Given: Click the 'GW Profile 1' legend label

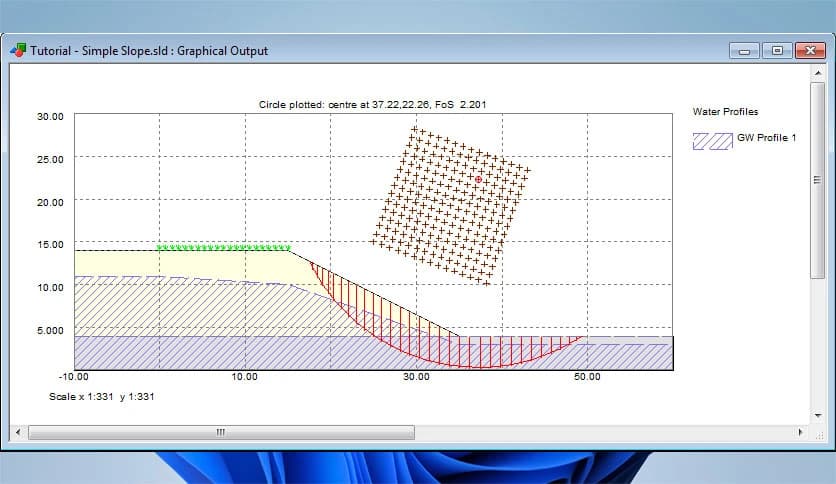Looking at the screenshot, I should pyautogui.click(x=766, y=138).
